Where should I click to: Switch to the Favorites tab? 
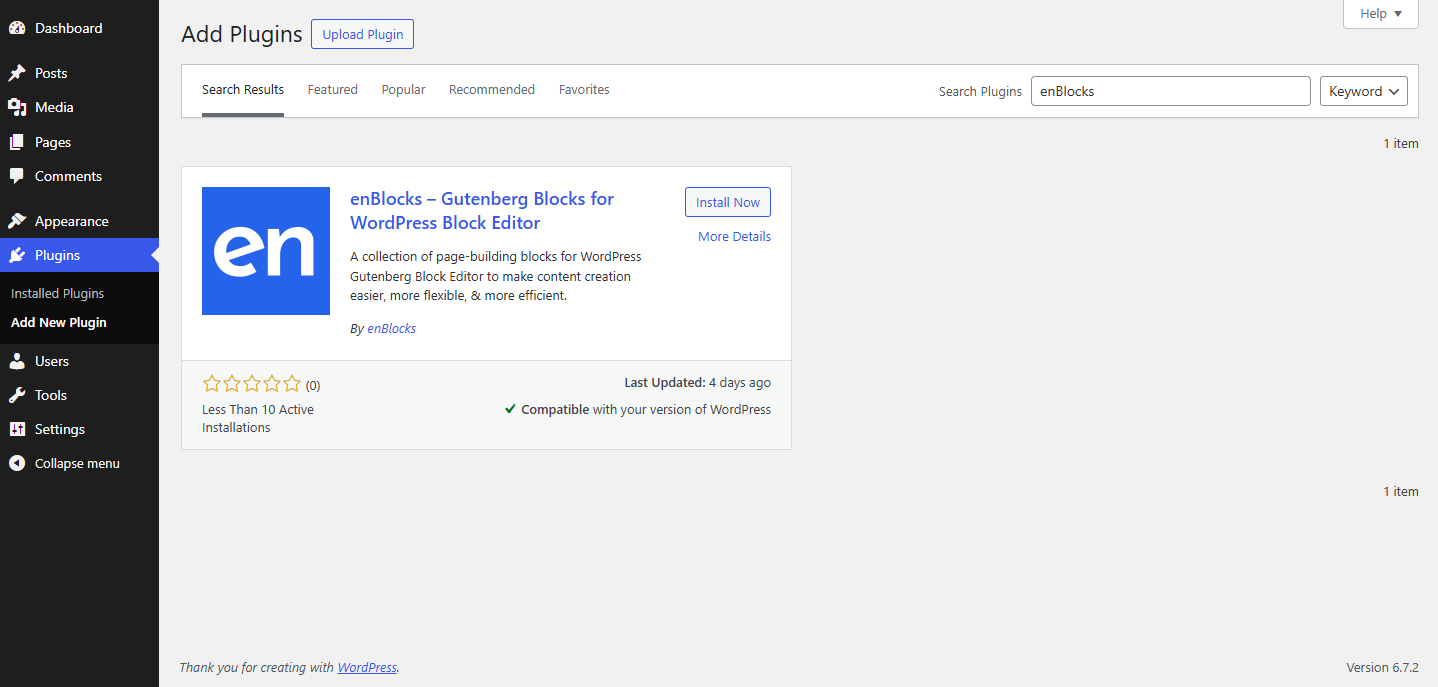584,90
